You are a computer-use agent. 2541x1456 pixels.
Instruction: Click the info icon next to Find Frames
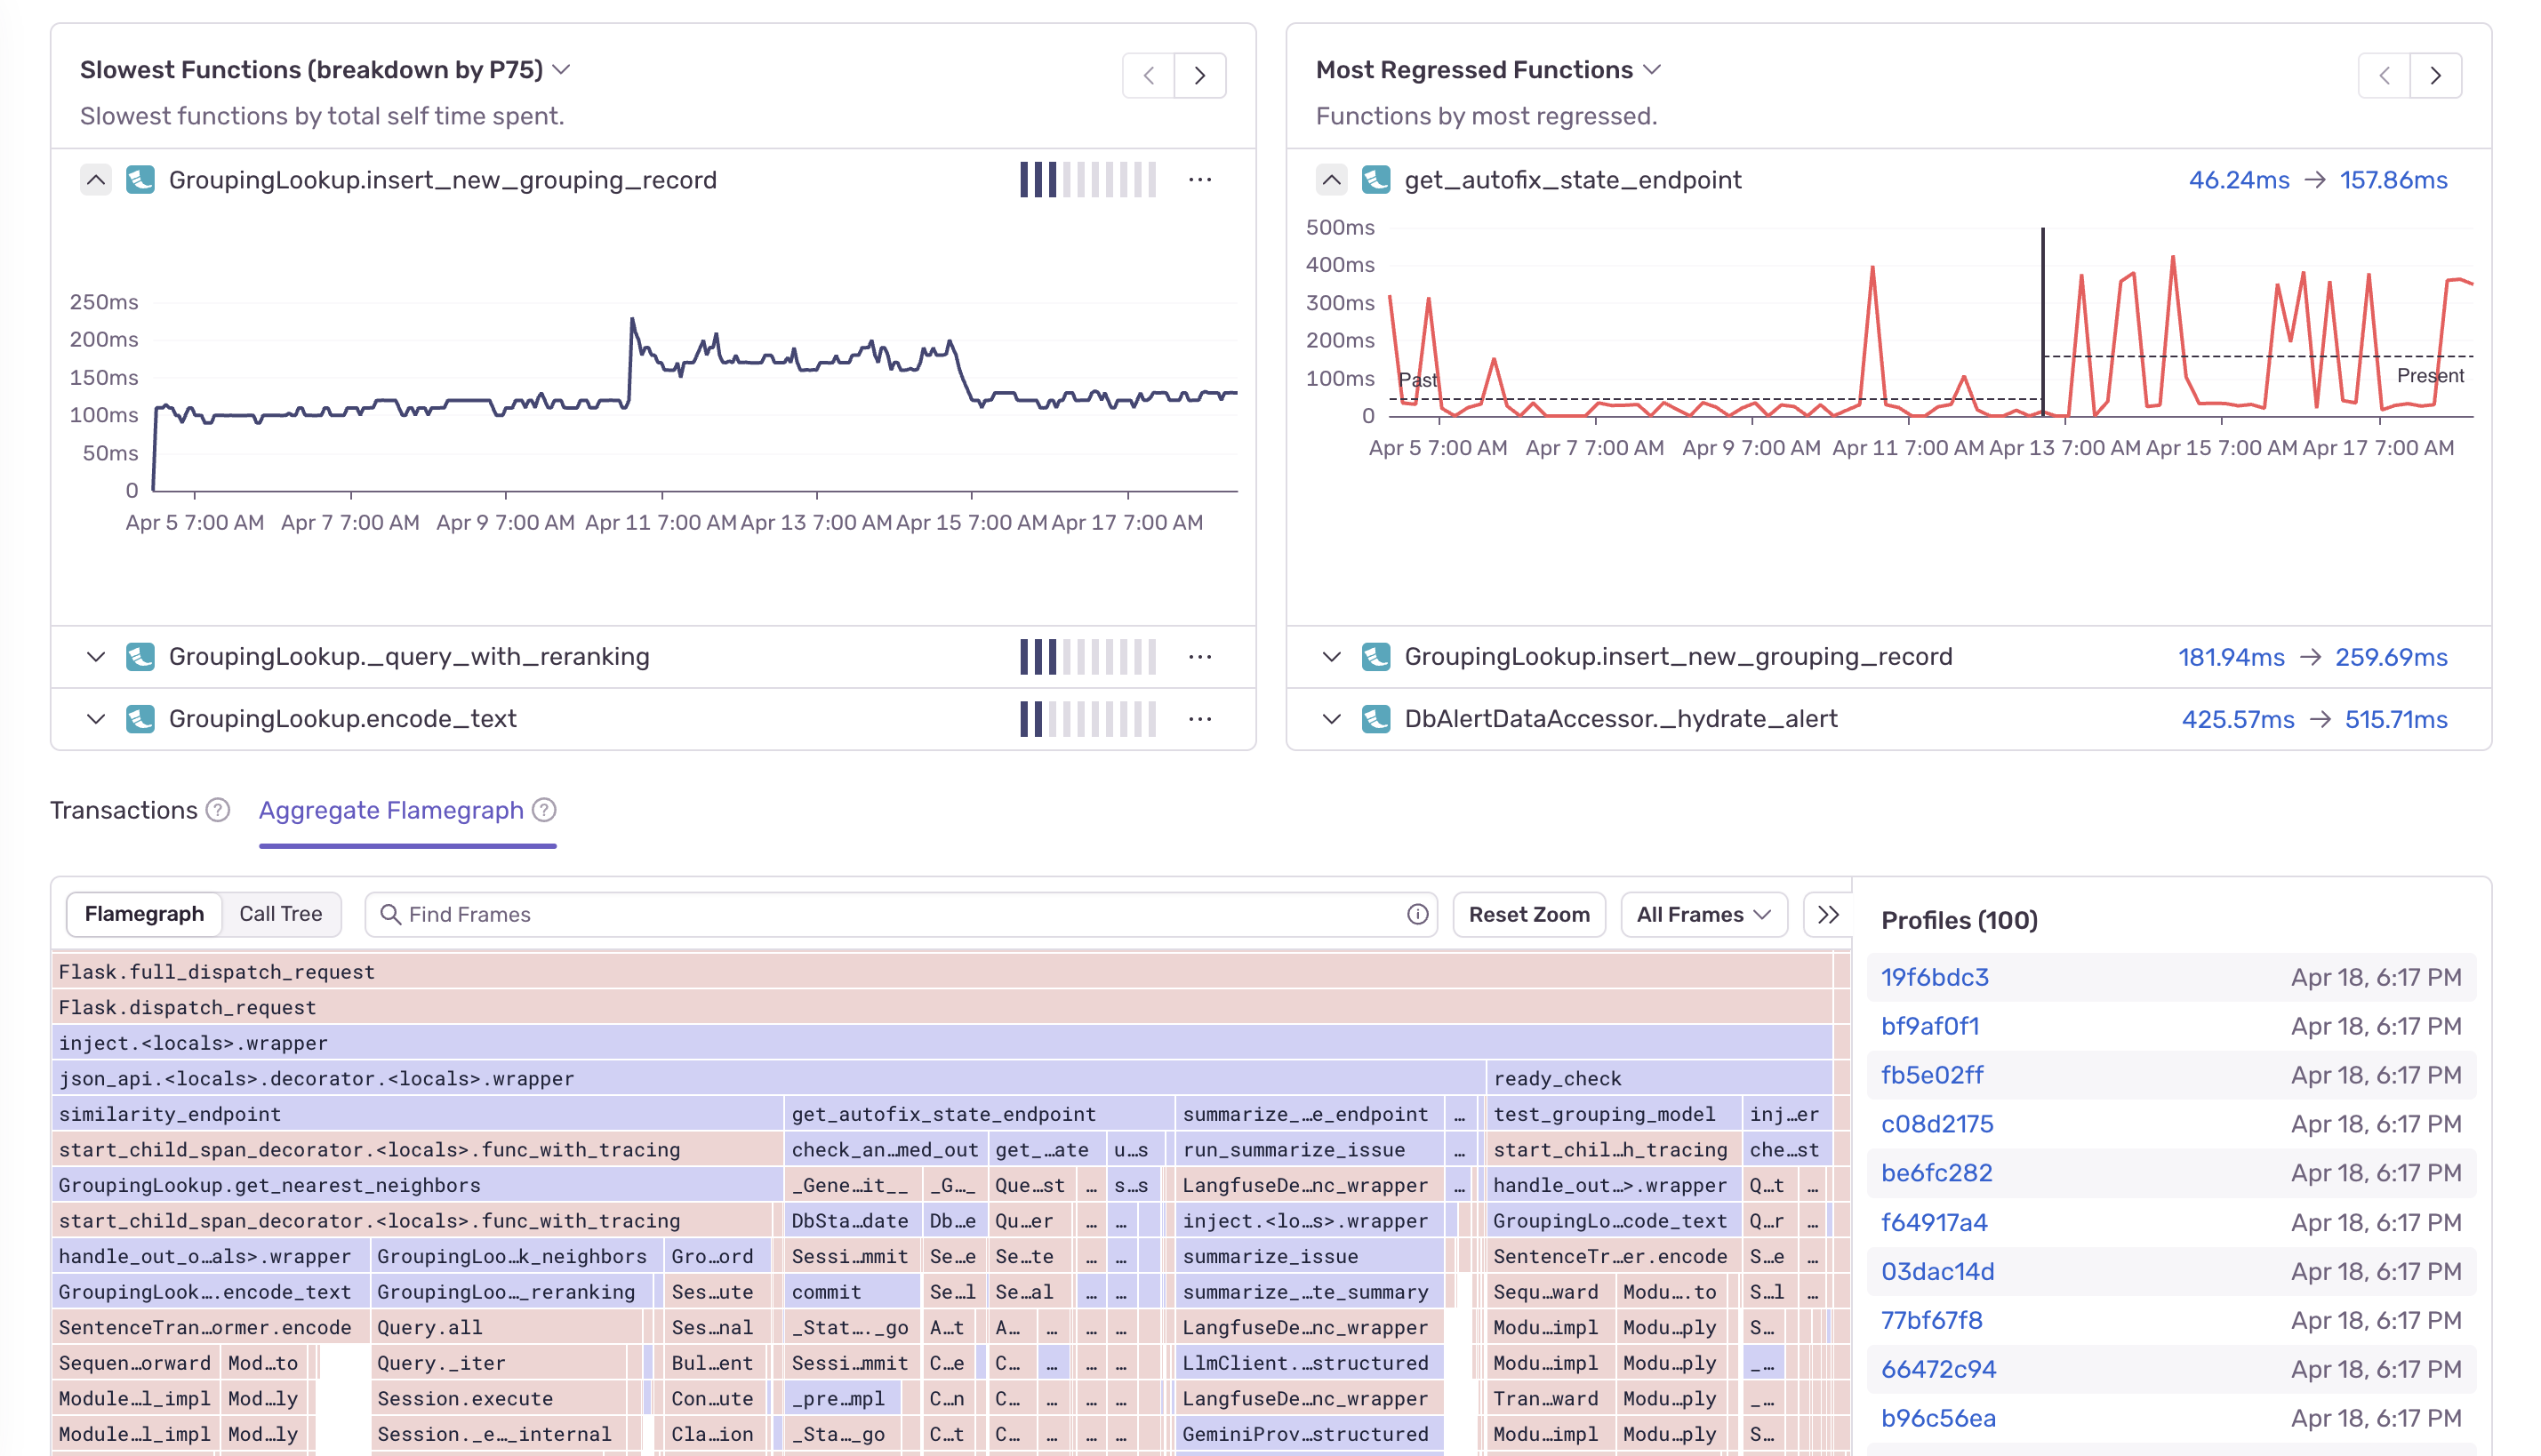tap(1416, 913)
